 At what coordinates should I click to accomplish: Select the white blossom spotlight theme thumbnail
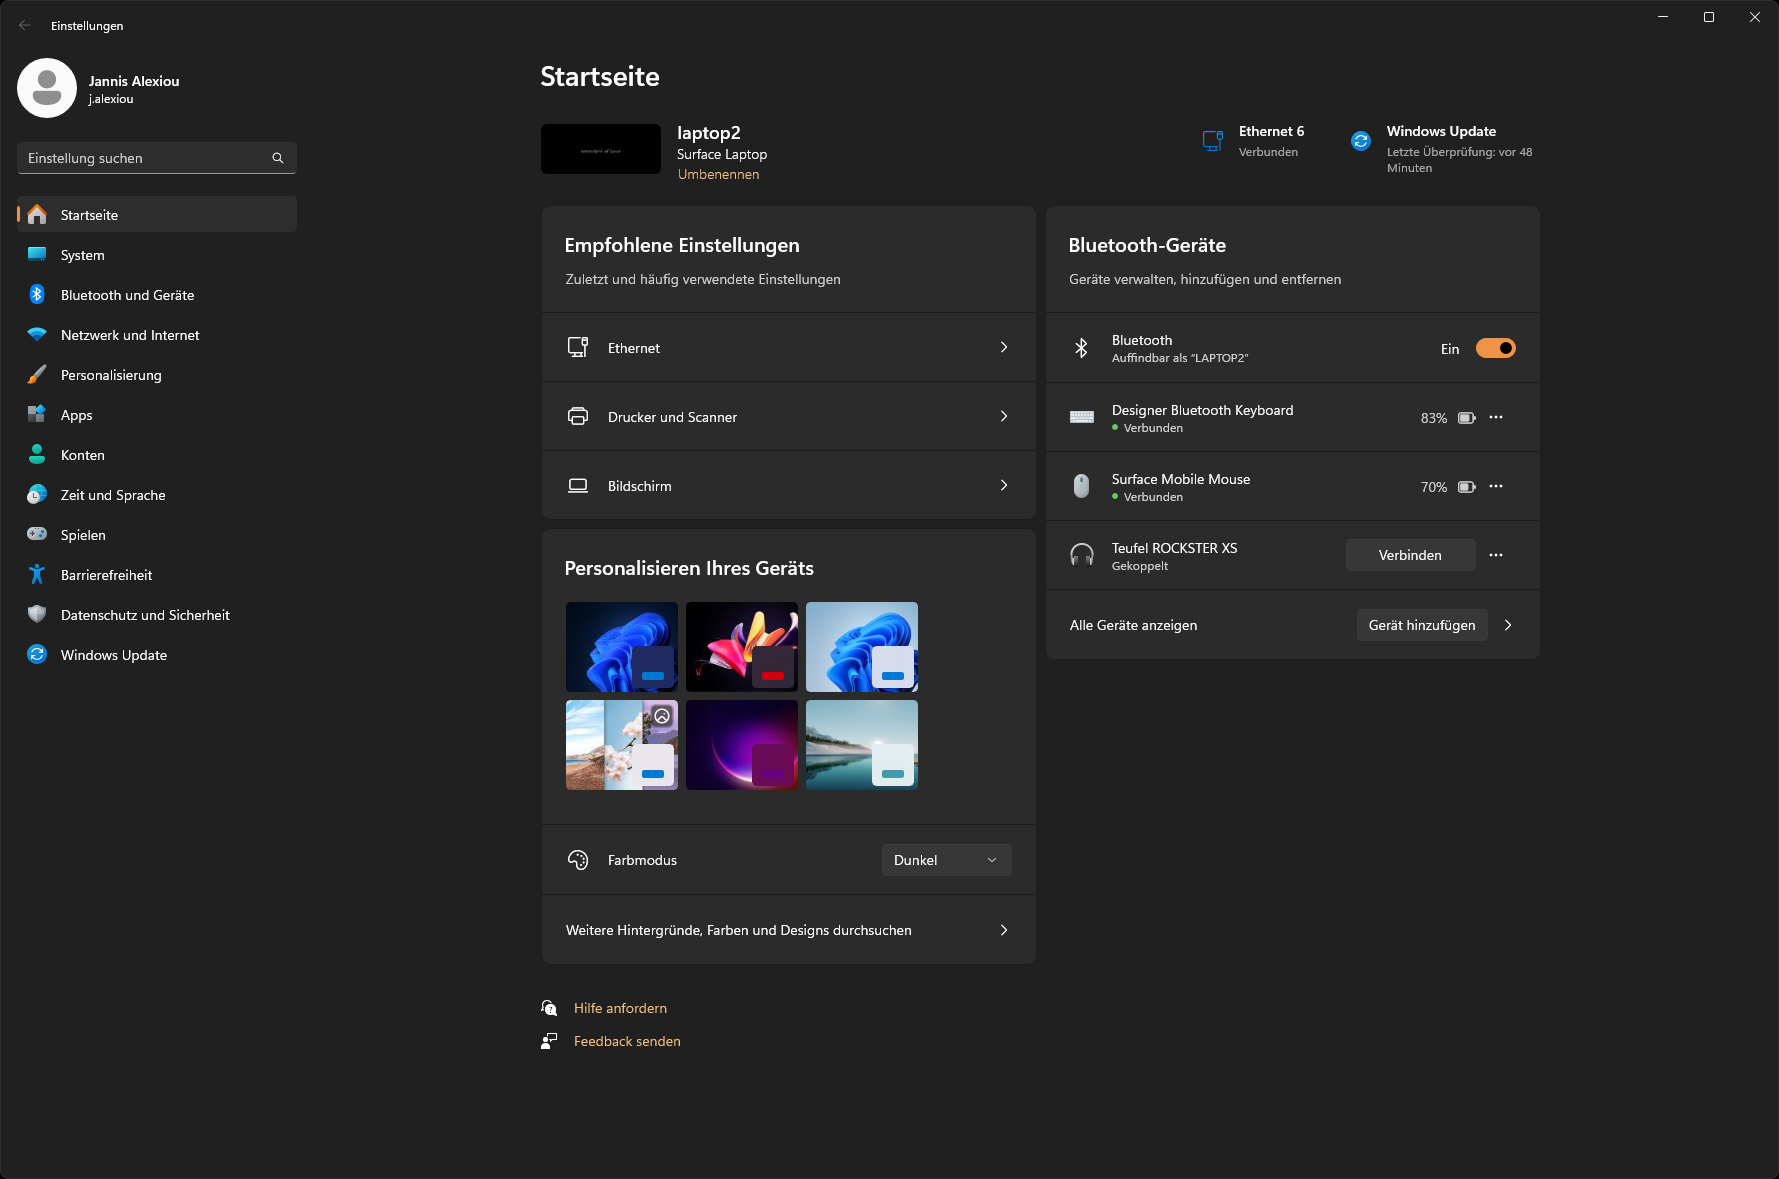pos(622,745)
